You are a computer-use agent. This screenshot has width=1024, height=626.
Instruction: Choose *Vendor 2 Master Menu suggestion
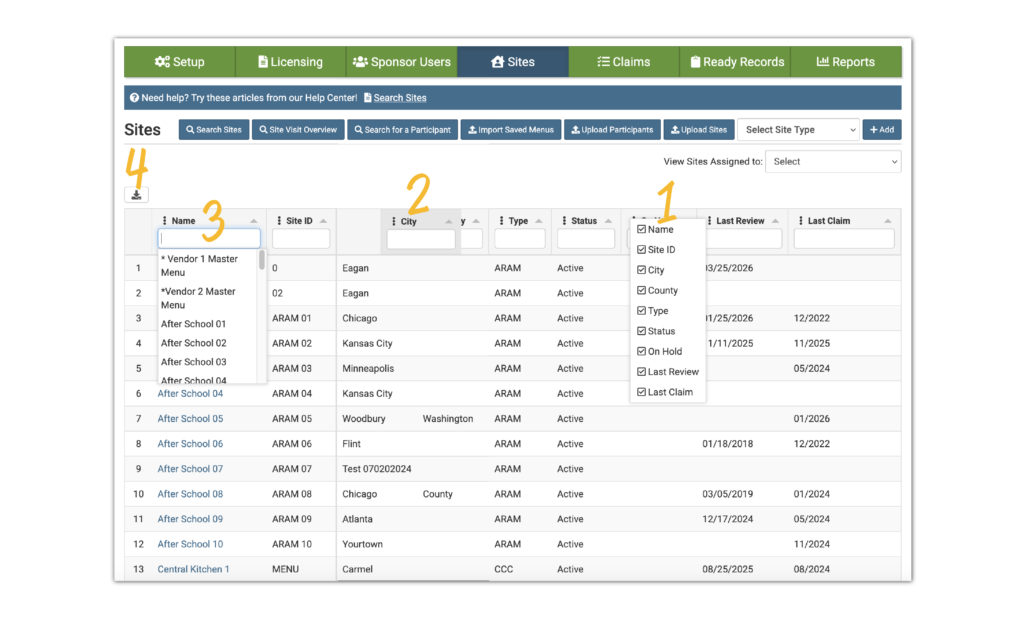click(208, 298)
